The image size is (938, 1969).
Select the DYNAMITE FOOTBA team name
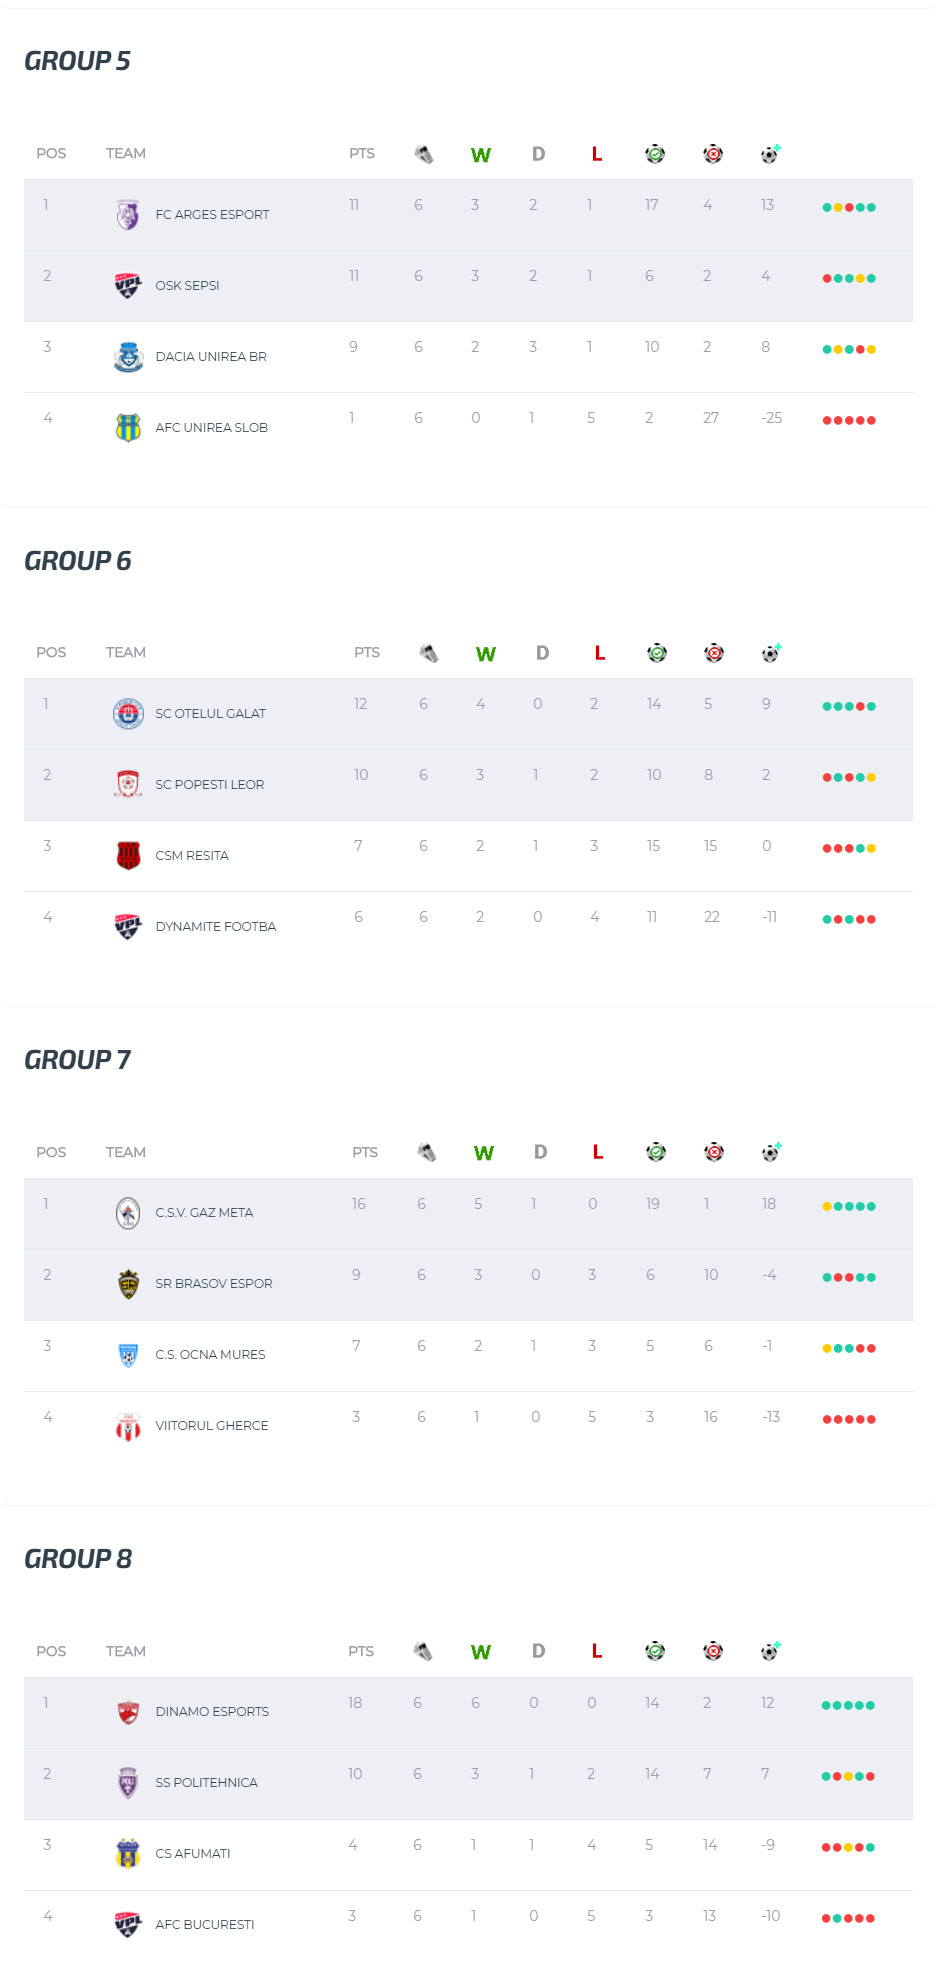216,927
